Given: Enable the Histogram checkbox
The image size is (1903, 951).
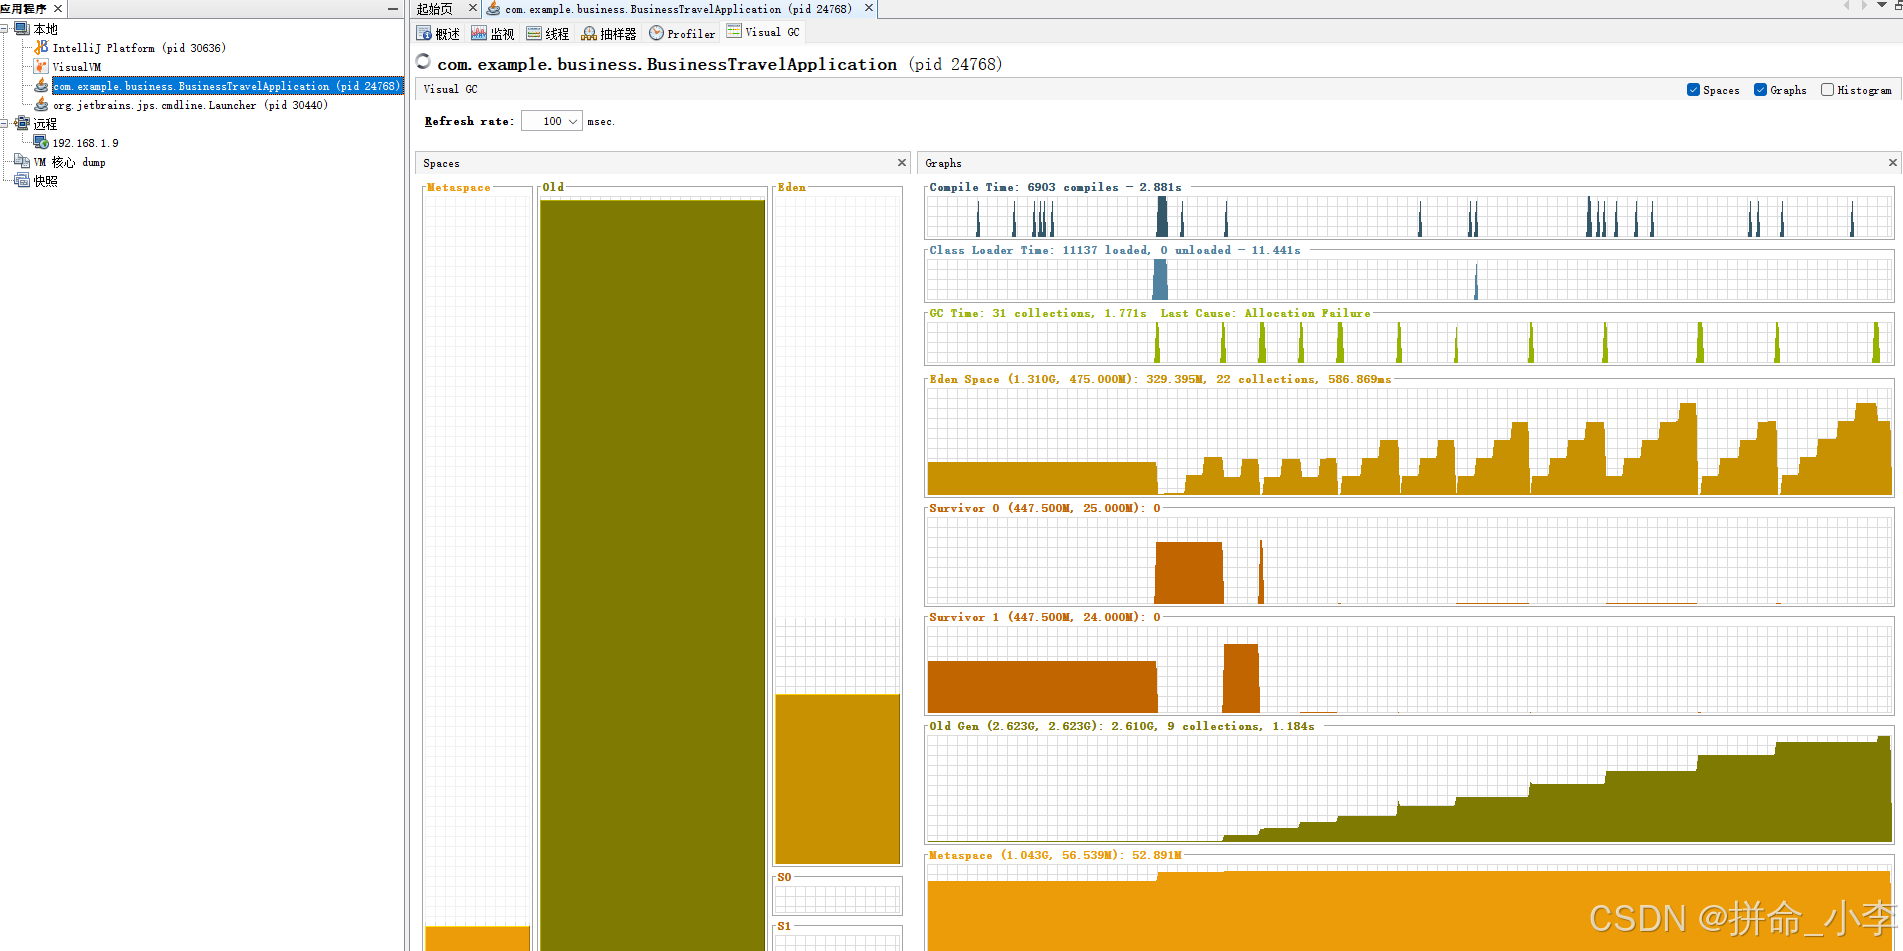Looking at the screenshot, I should click(1827, 90).
